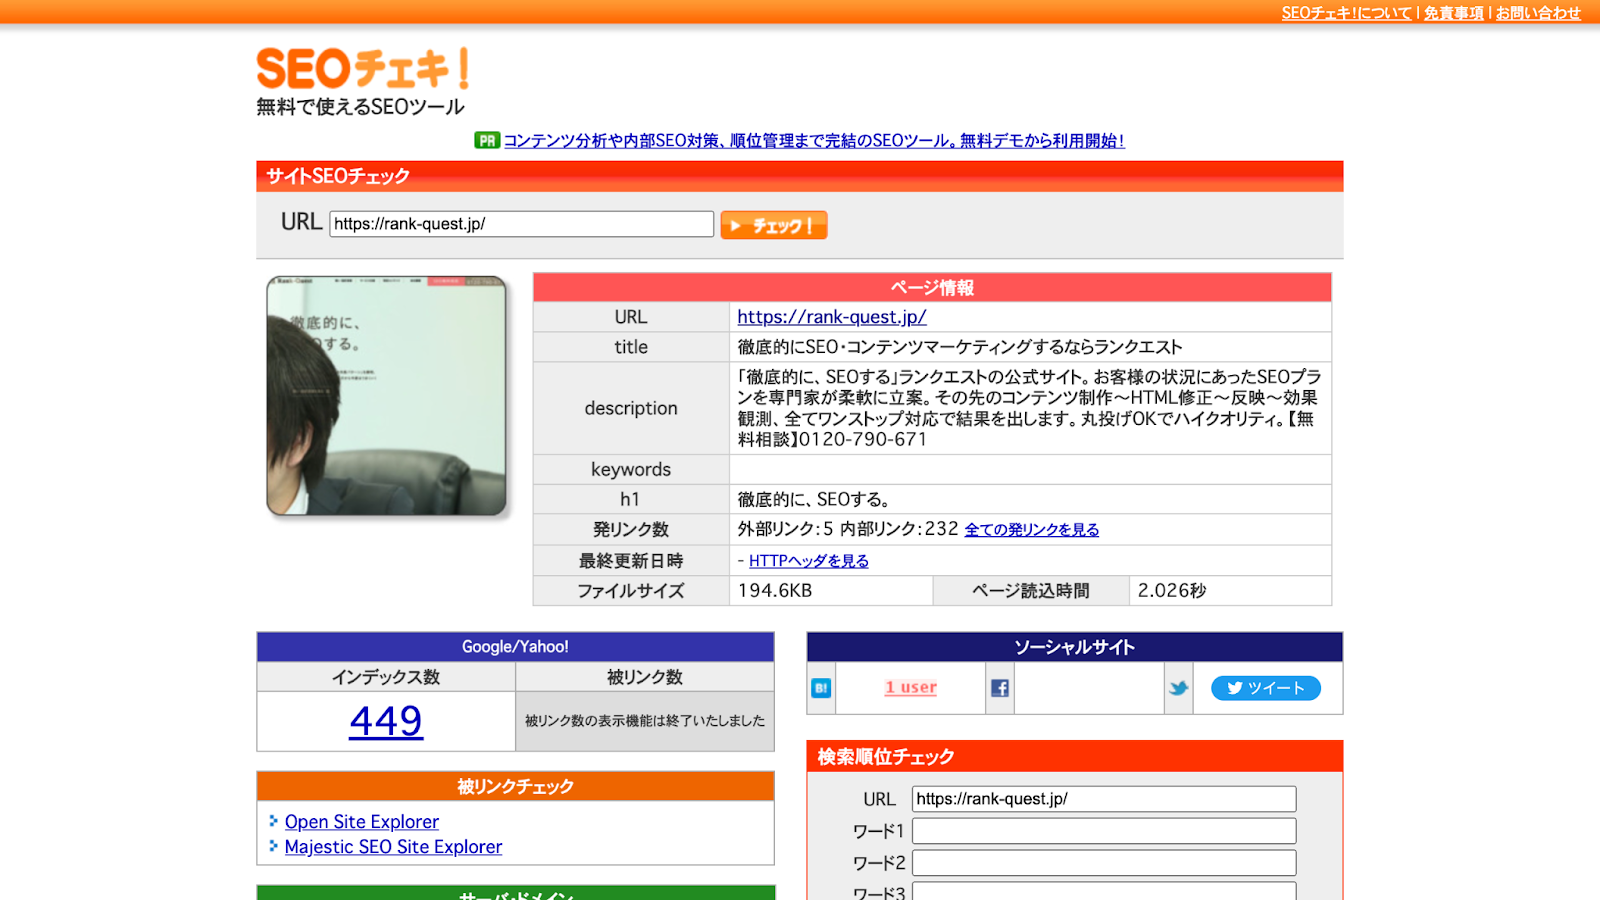Viewport: 1600px width, 900px height.
Task: Click the 外部リンク:5 内部リンク:232 text
Action: point(848,529)
